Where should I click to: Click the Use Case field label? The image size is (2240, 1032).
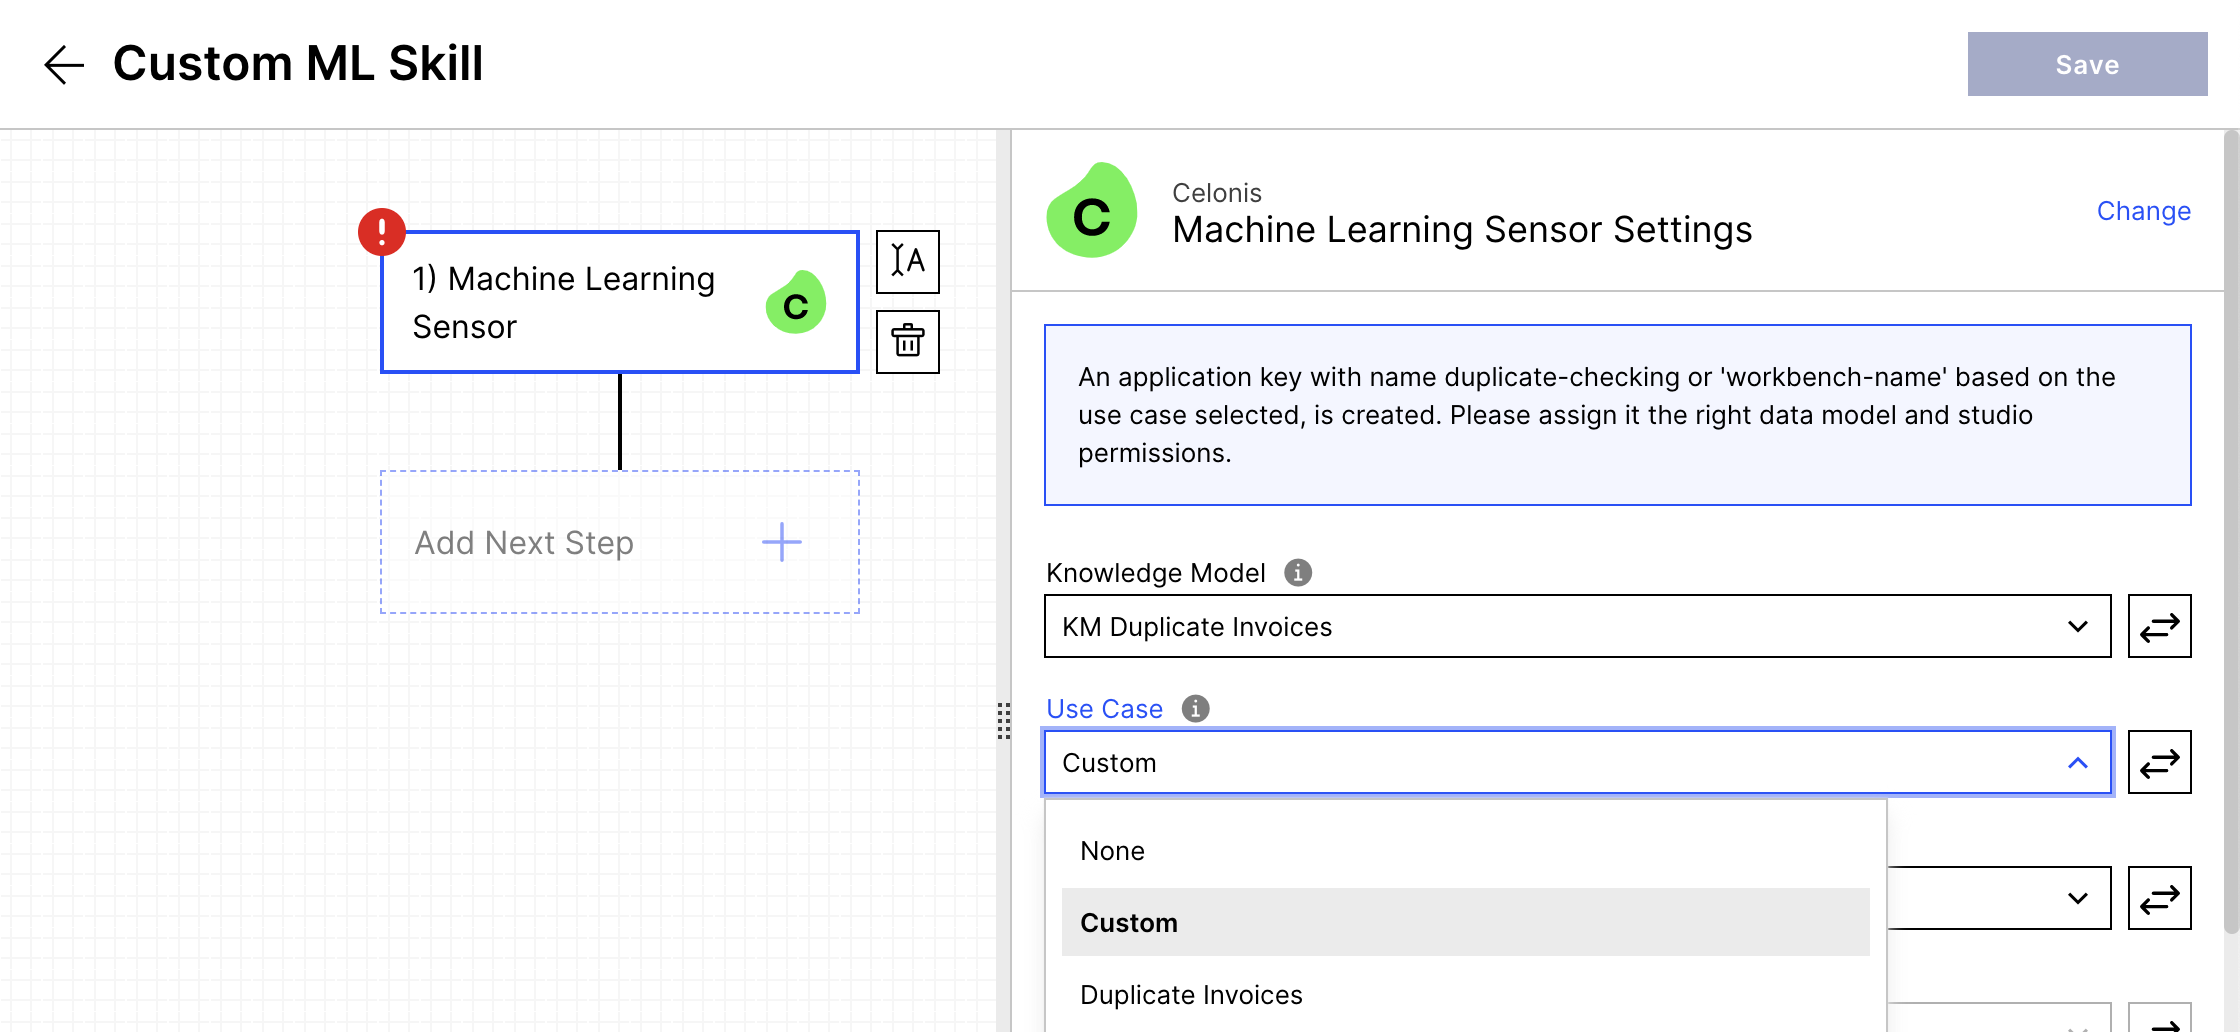click(x=1104, y=708)
